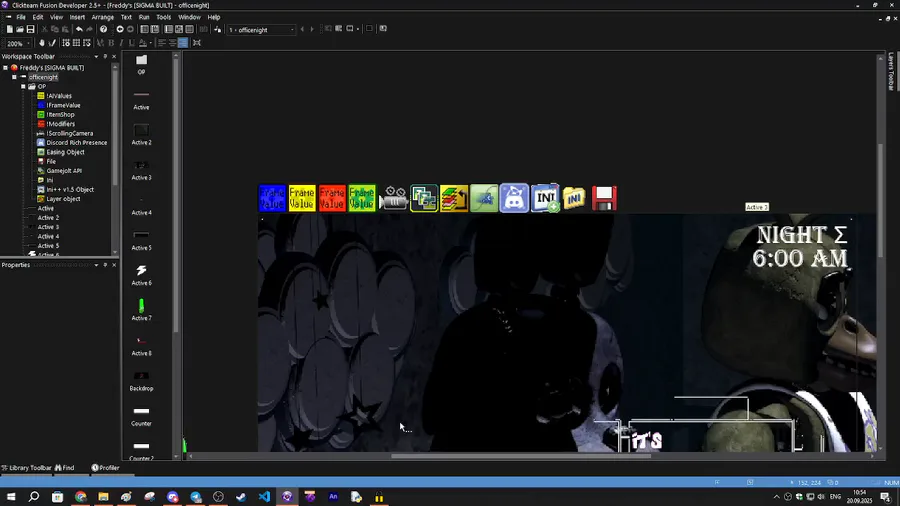Open Windows Start menu
900x506 pixels.
click(x=11, y=497)
